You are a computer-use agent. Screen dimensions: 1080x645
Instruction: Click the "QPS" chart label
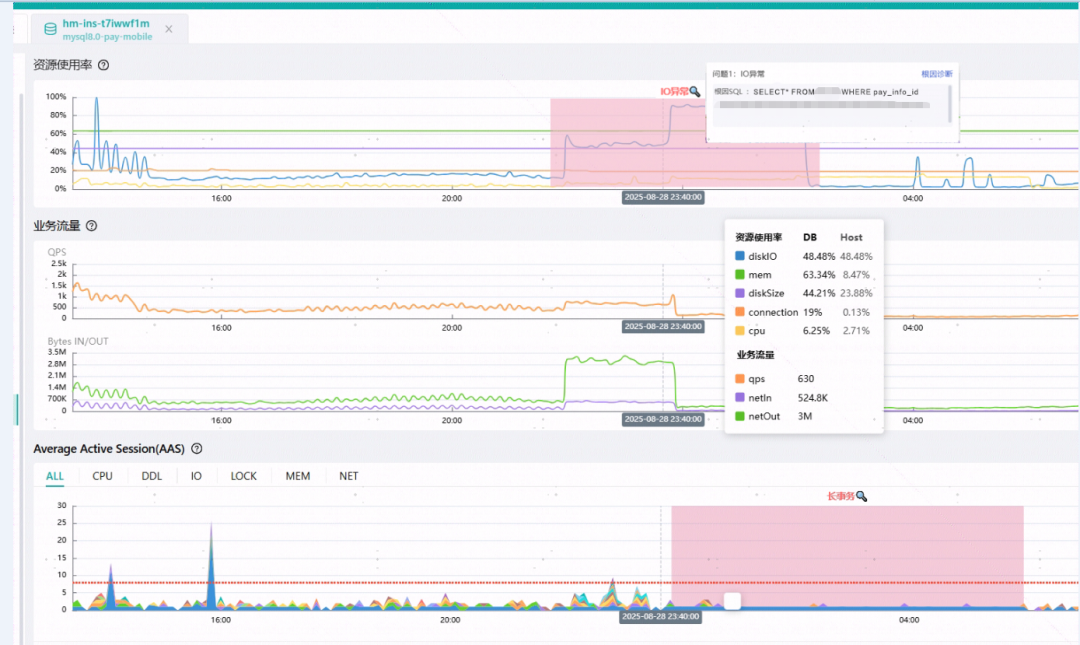[x=57, y=252]
